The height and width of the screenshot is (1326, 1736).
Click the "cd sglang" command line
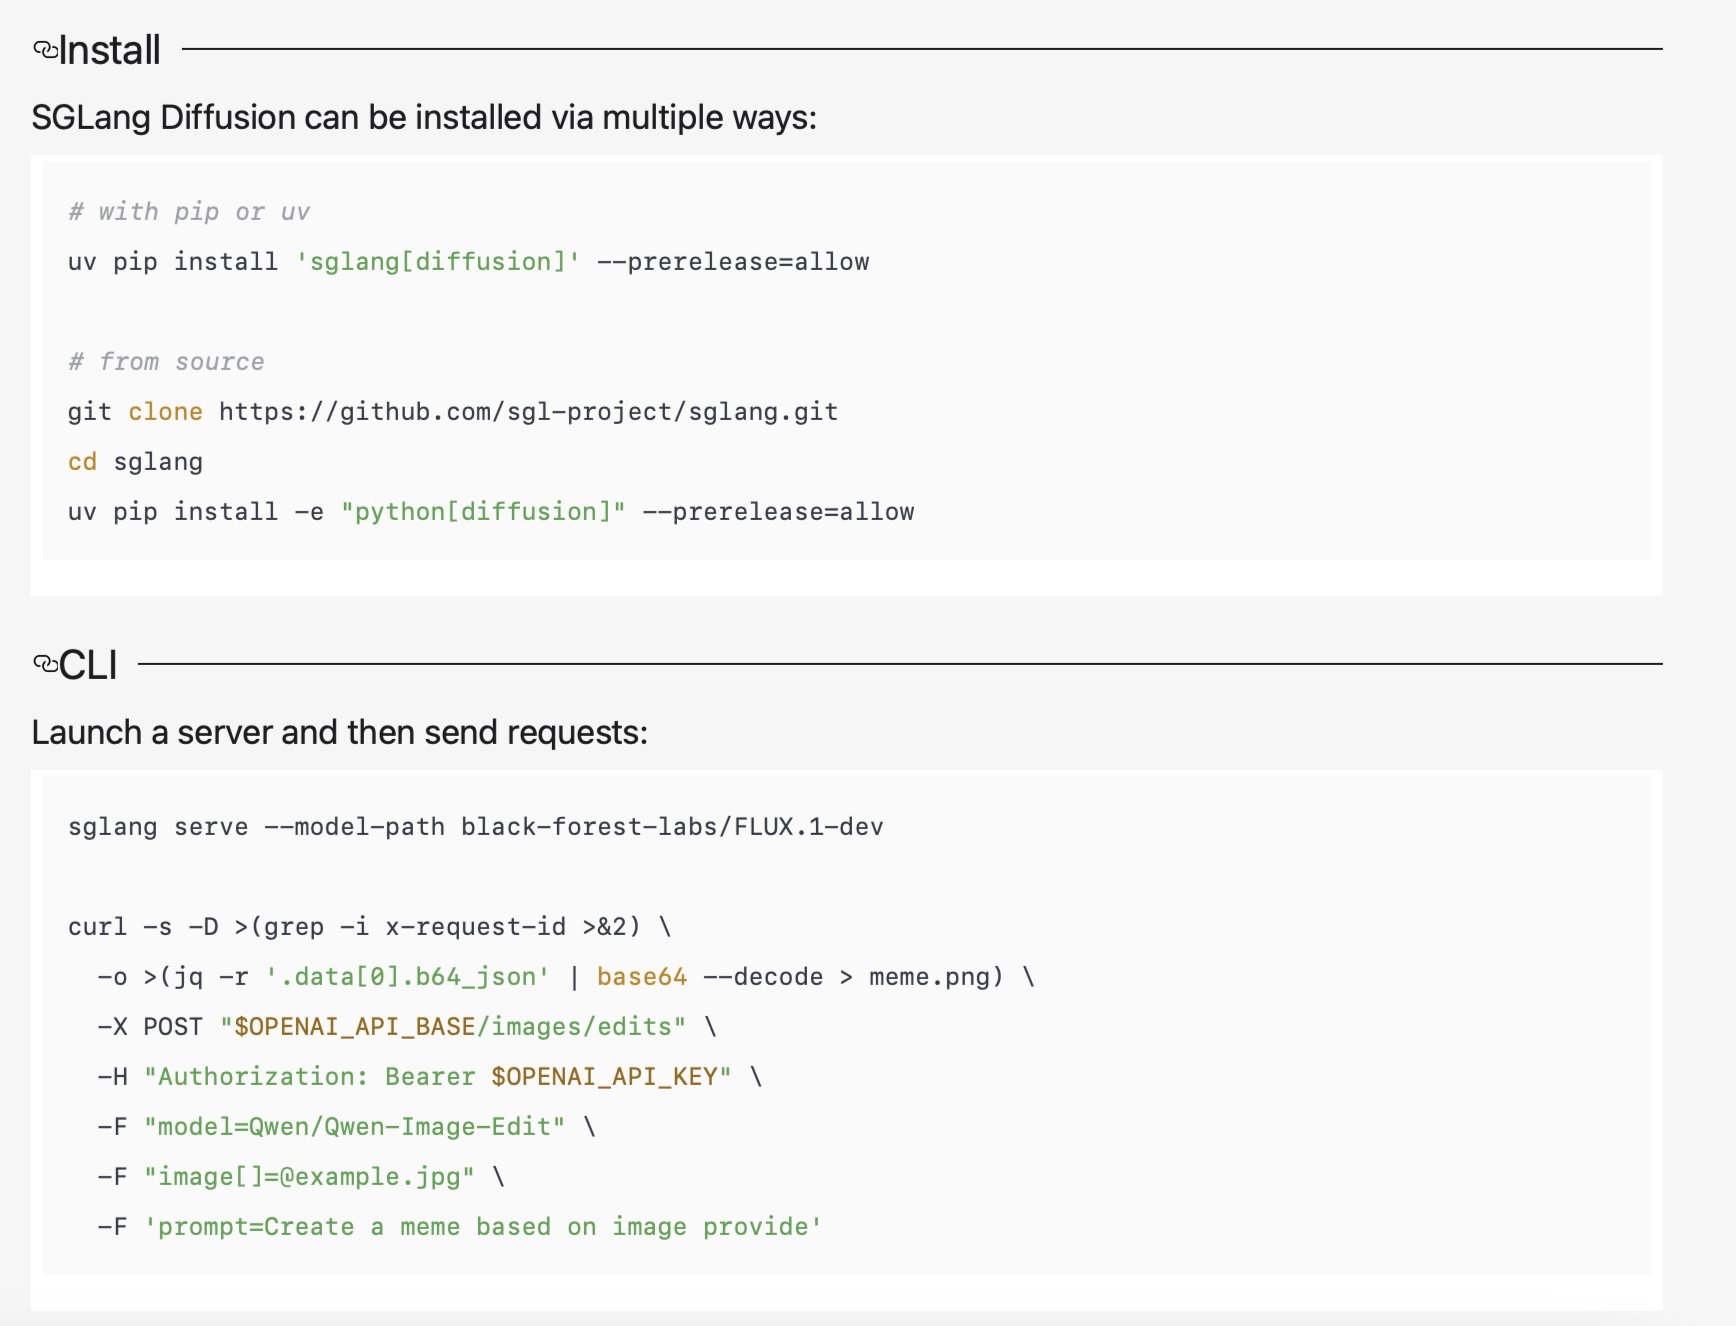(x=135, y=462)
